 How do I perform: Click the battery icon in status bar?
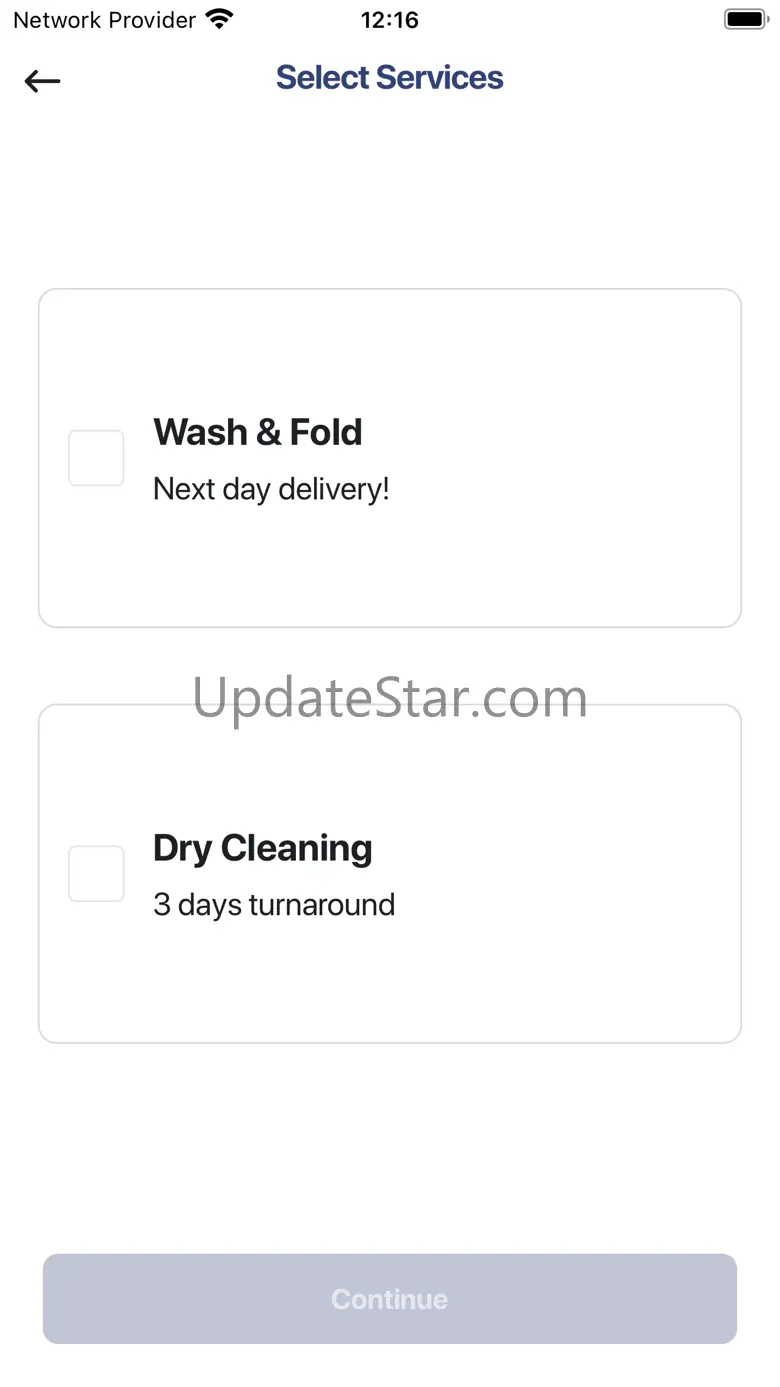pos(745,19)
